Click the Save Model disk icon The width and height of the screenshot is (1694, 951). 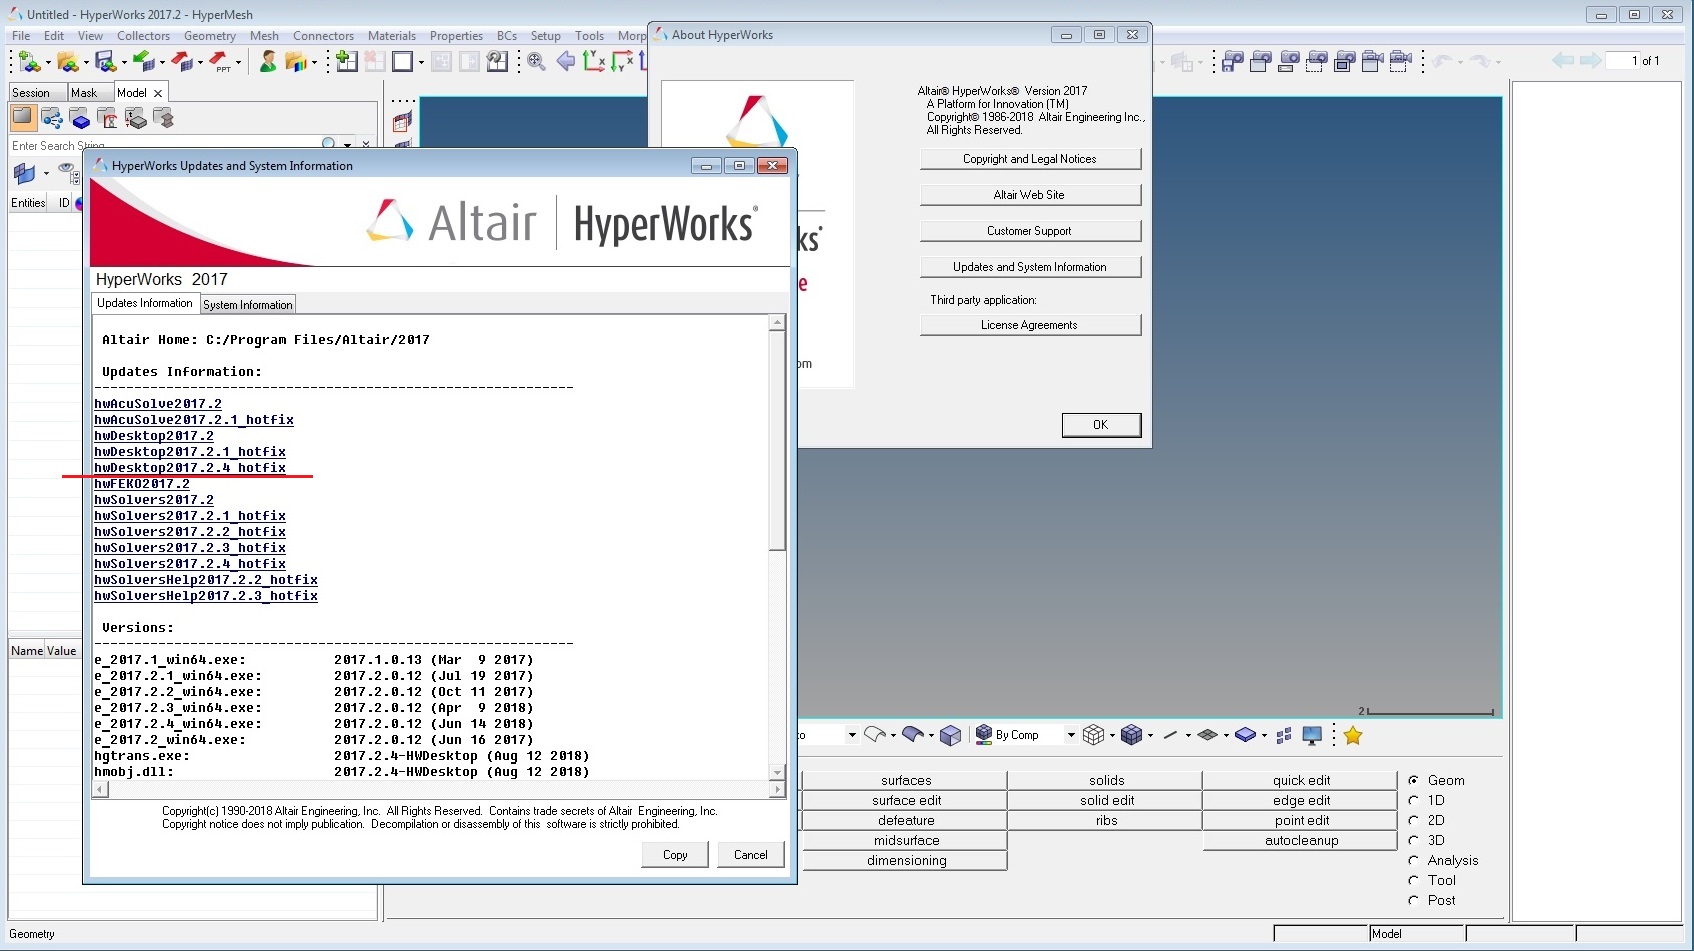click(105, 62)
